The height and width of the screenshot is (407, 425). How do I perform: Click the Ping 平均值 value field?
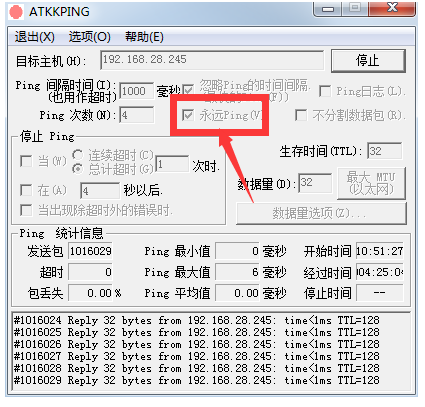pyautogui.click(x=237, y=293)
